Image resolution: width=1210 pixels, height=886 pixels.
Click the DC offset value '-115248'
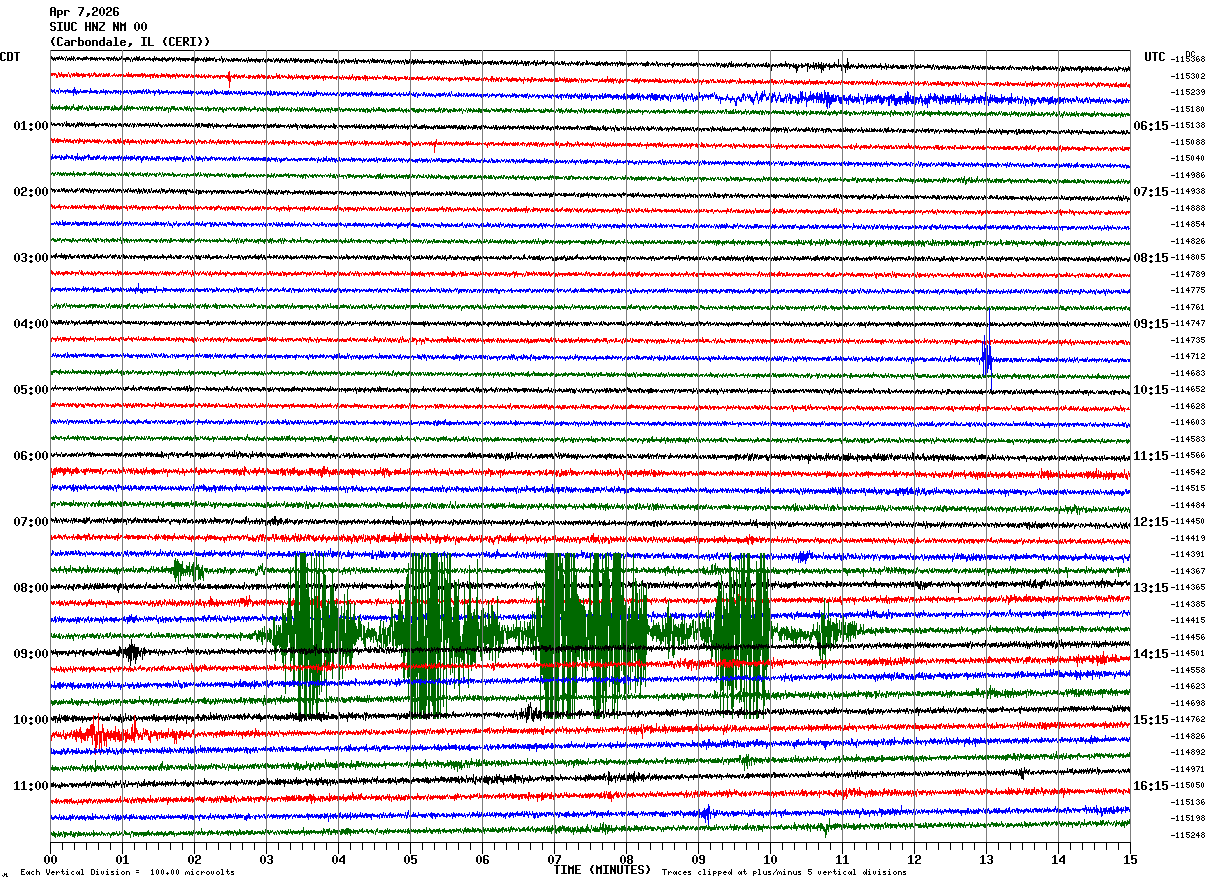(1188, 835)
